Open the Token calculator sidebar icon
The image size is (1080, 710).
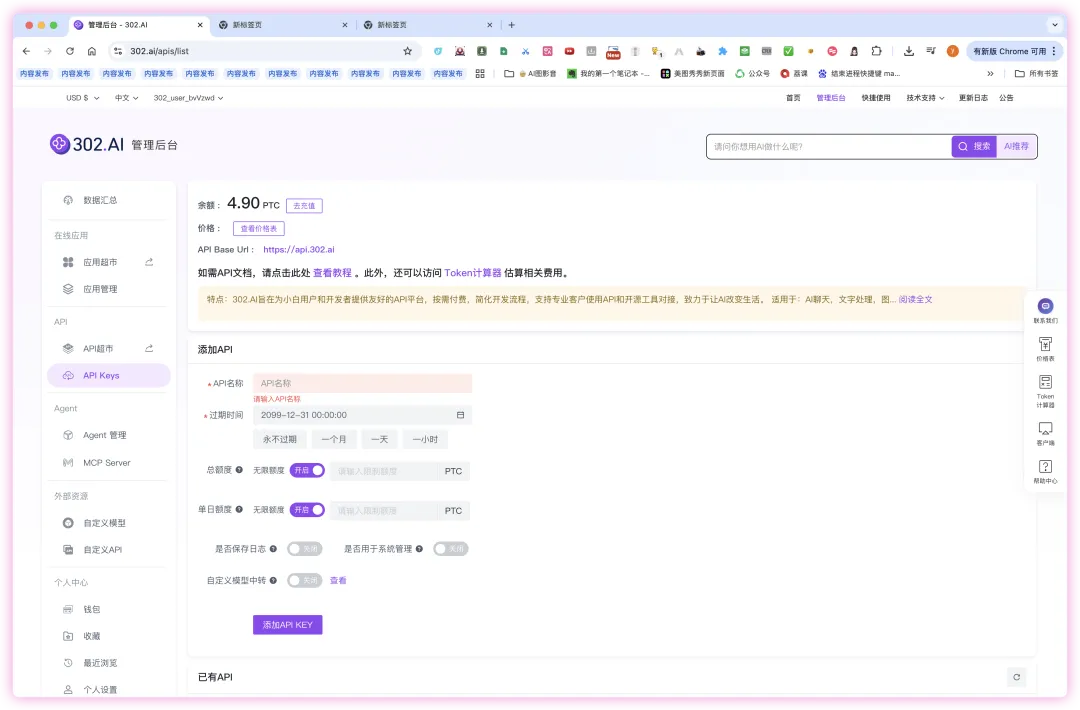point(1045,382)
